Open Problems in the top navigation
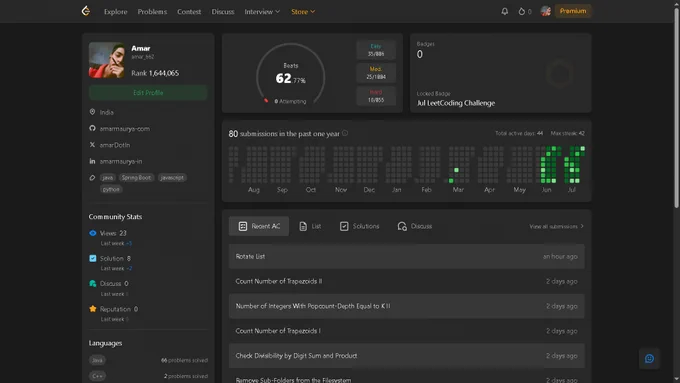This screenshot has width=680, height=383. (152, 12)
